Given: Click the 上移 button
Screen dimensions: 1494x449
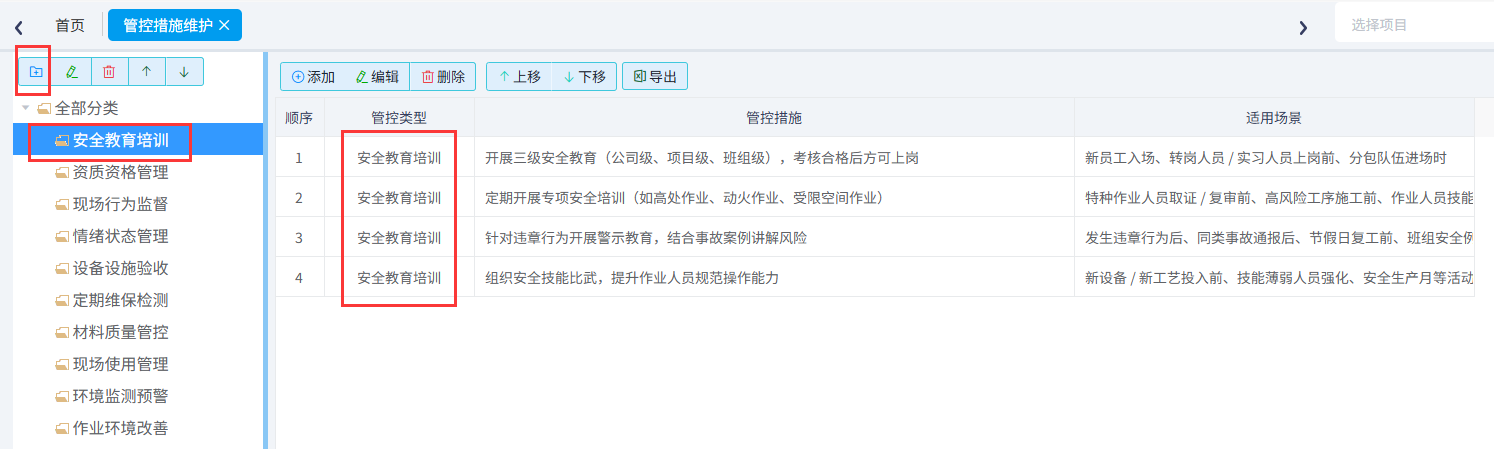Looking at the screenshot, I should tap(519, 76).
